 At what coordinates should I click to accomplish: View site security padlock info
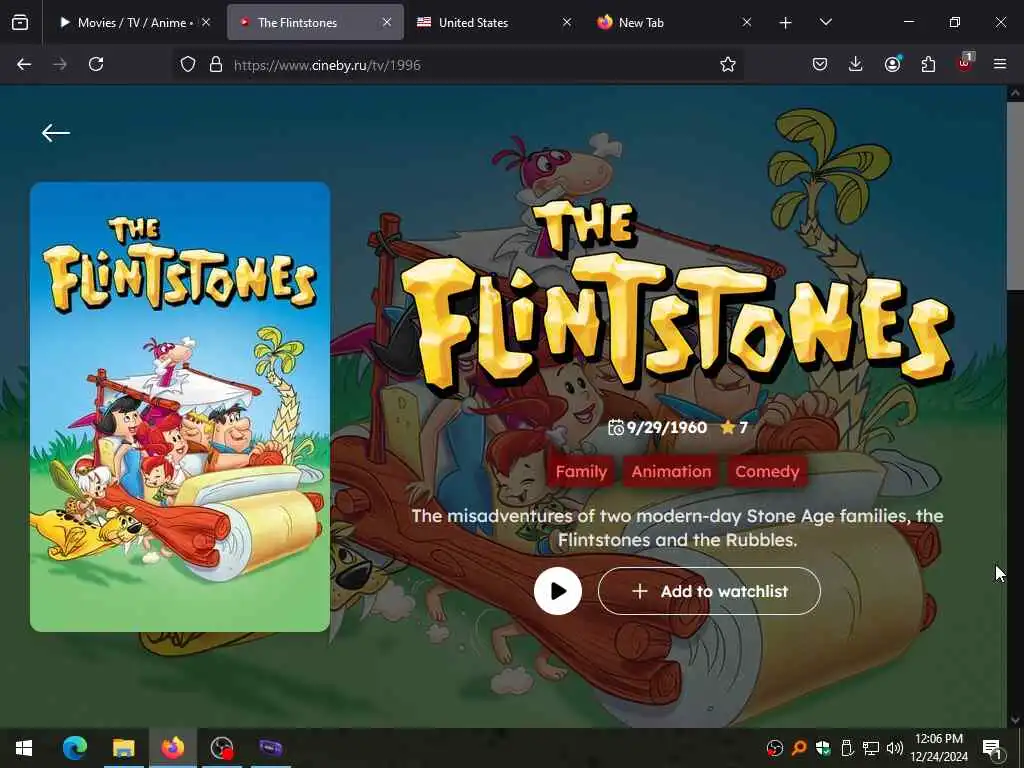216,65
